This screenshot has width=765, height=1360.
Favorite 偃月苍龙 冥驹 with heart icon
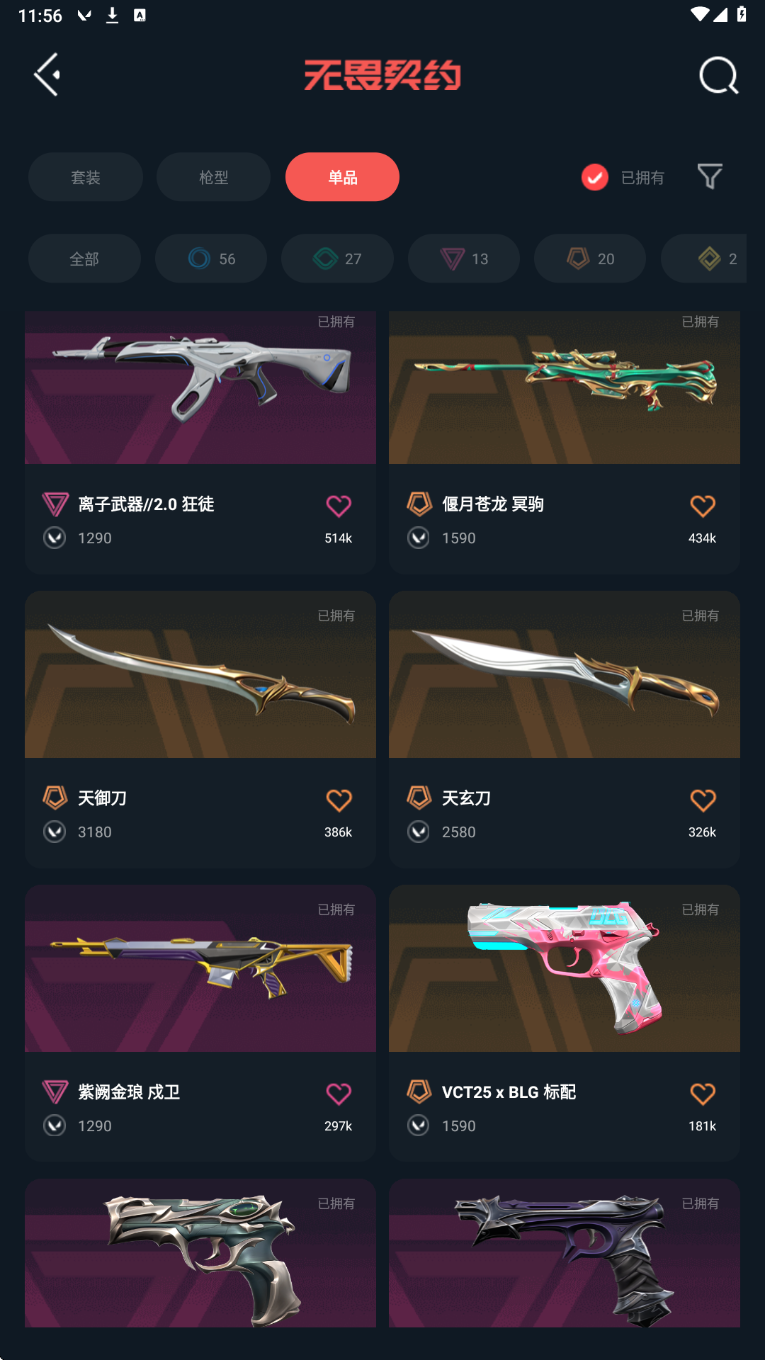point(703,506)
